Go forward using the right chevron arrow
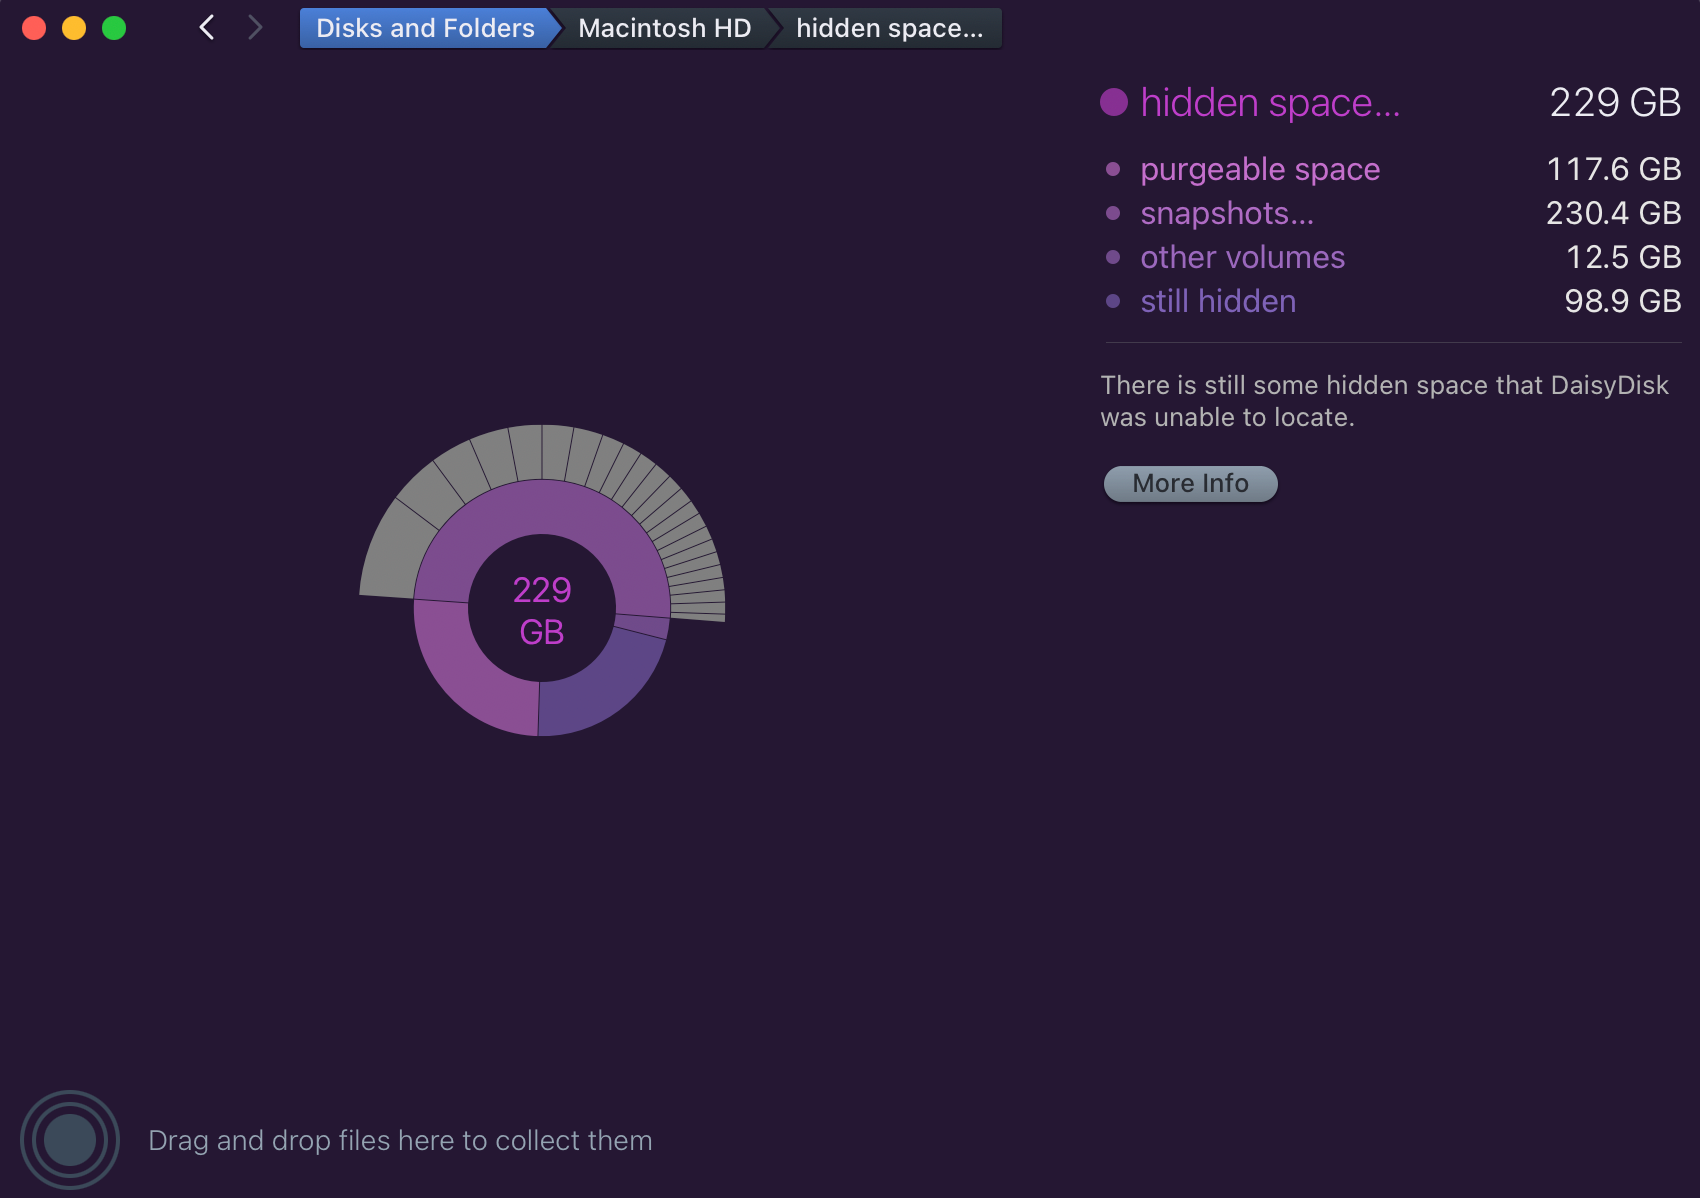The width and height of the screenshot is (1700, 1198). [x=255, y=28]
